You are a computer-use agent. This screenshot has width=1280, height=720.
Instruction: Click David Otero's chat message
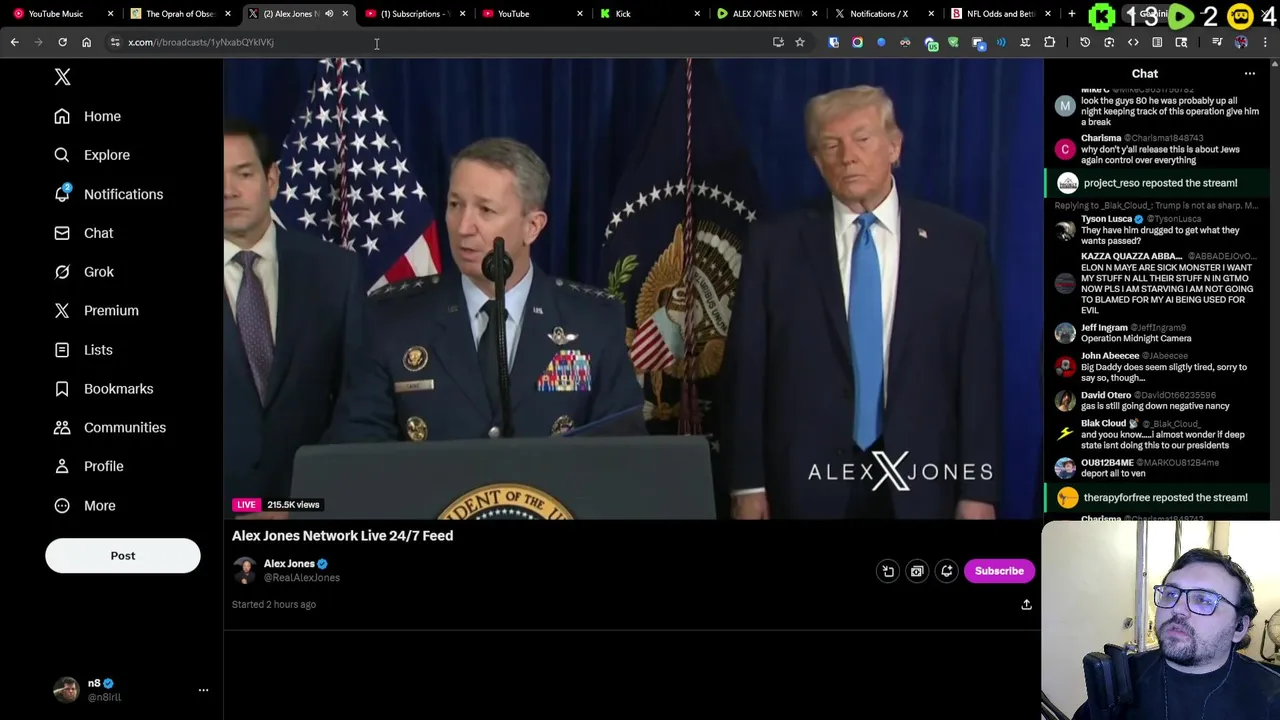click(x=1155, y=406)
